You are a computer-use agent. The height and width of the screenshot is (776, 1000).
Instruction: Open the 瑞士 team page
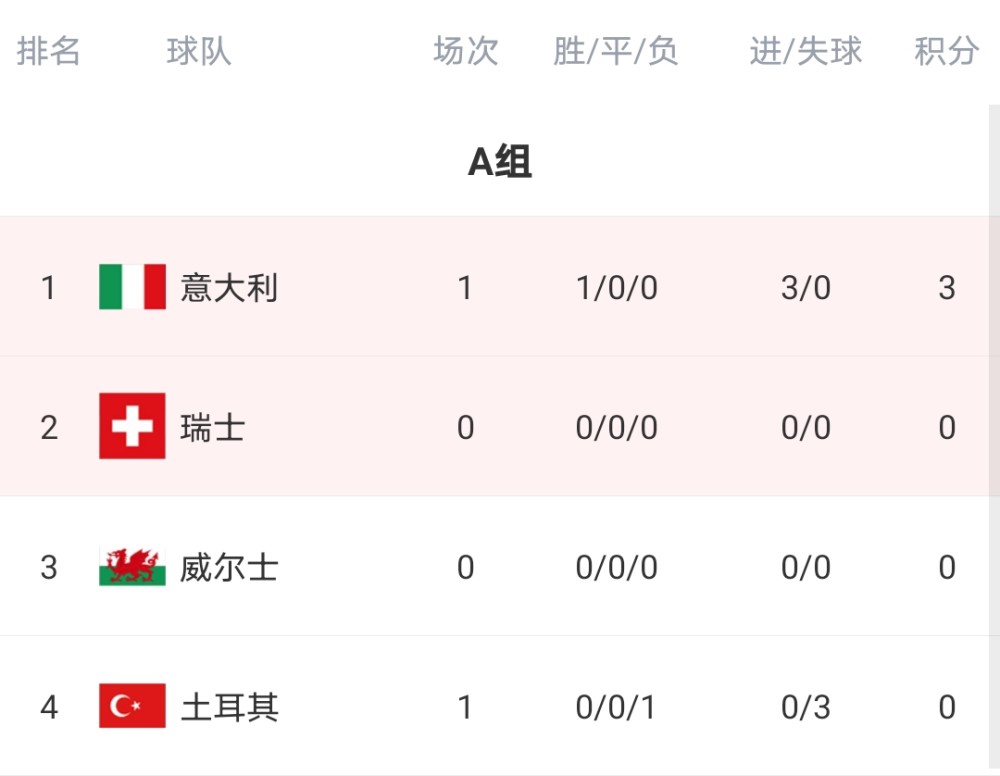pos(213,427)
